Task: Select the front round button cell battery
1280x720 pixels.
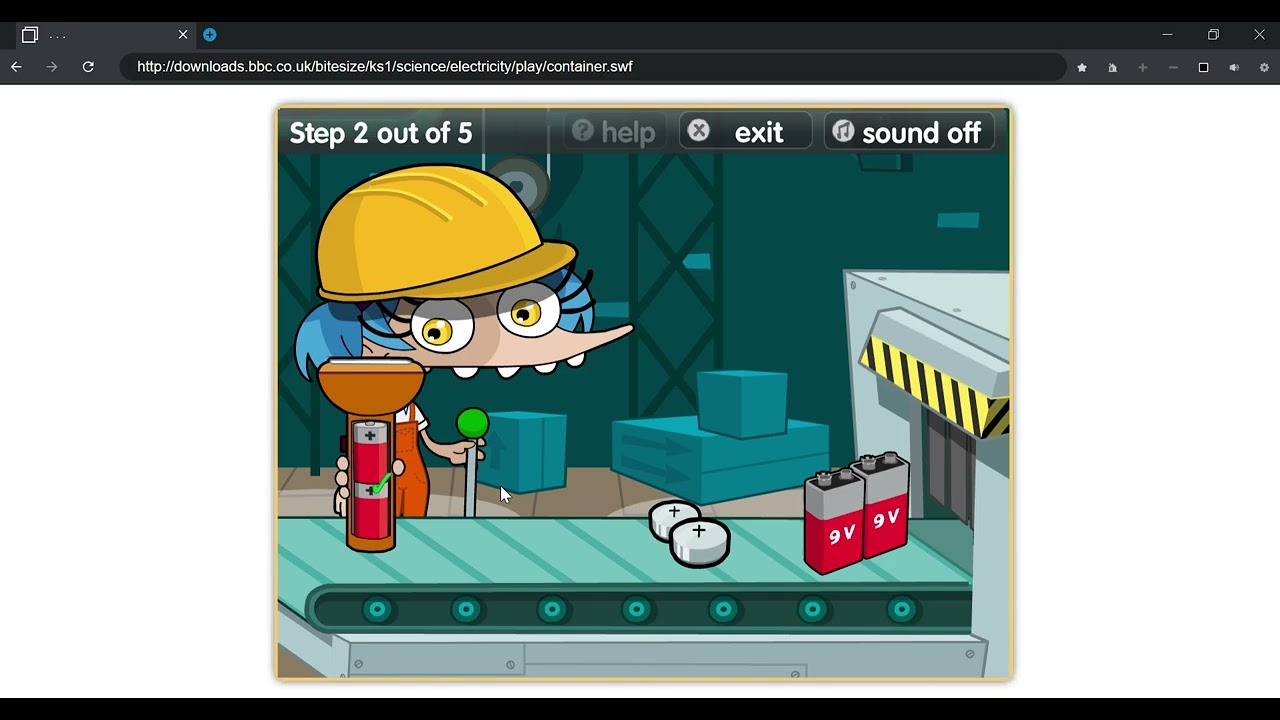Action: coord(699,544)
